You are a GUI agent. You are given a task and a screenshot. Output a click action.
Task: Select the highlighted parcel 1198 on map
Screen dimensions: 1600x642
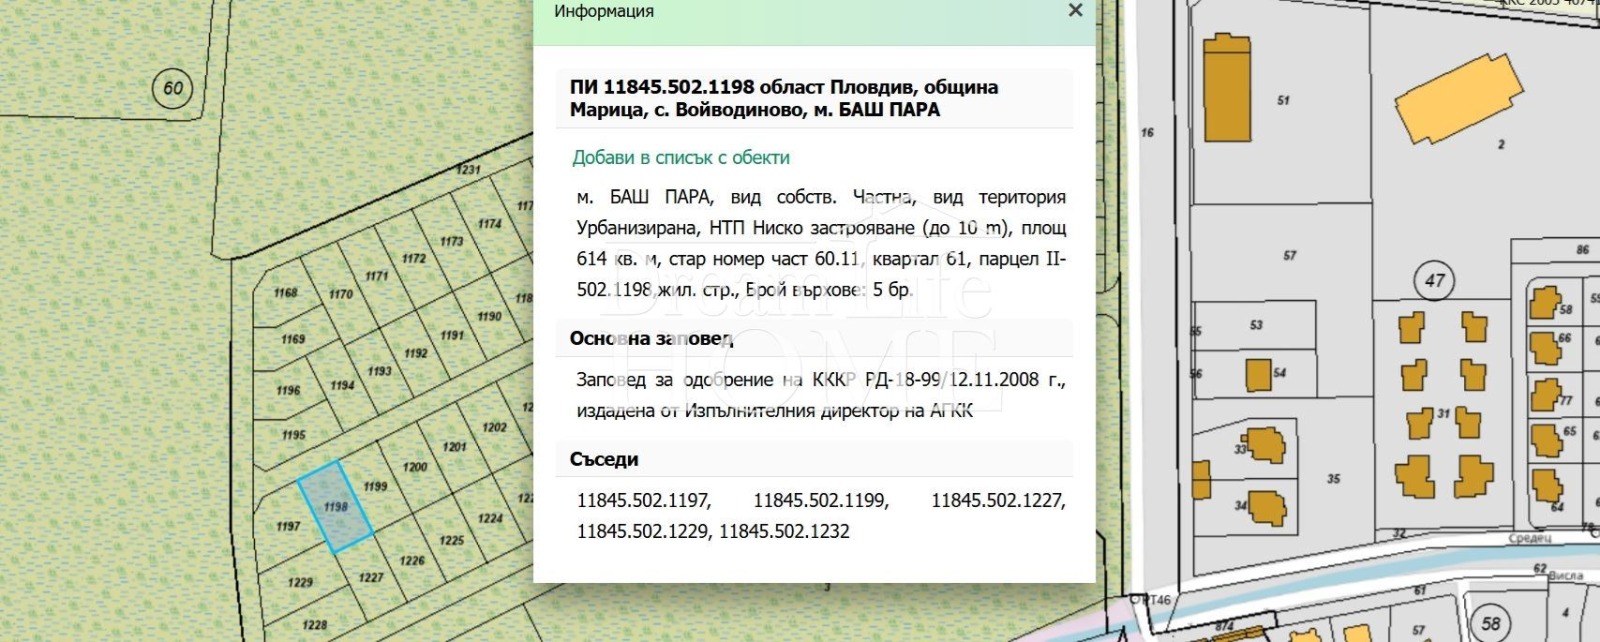coord(335,507)
